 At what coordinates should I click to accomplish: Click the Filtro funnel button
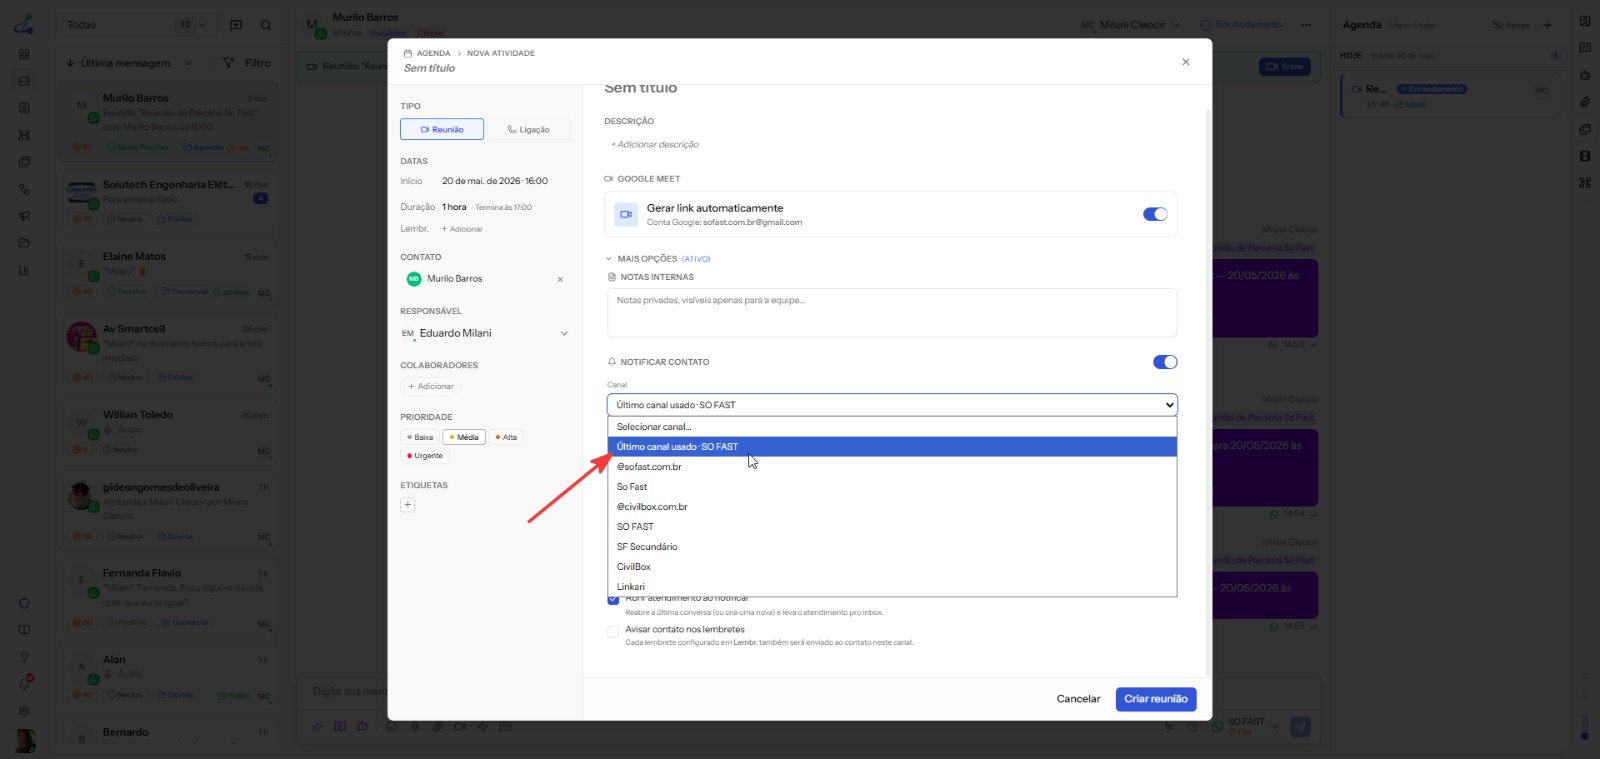tap(246, 63)
